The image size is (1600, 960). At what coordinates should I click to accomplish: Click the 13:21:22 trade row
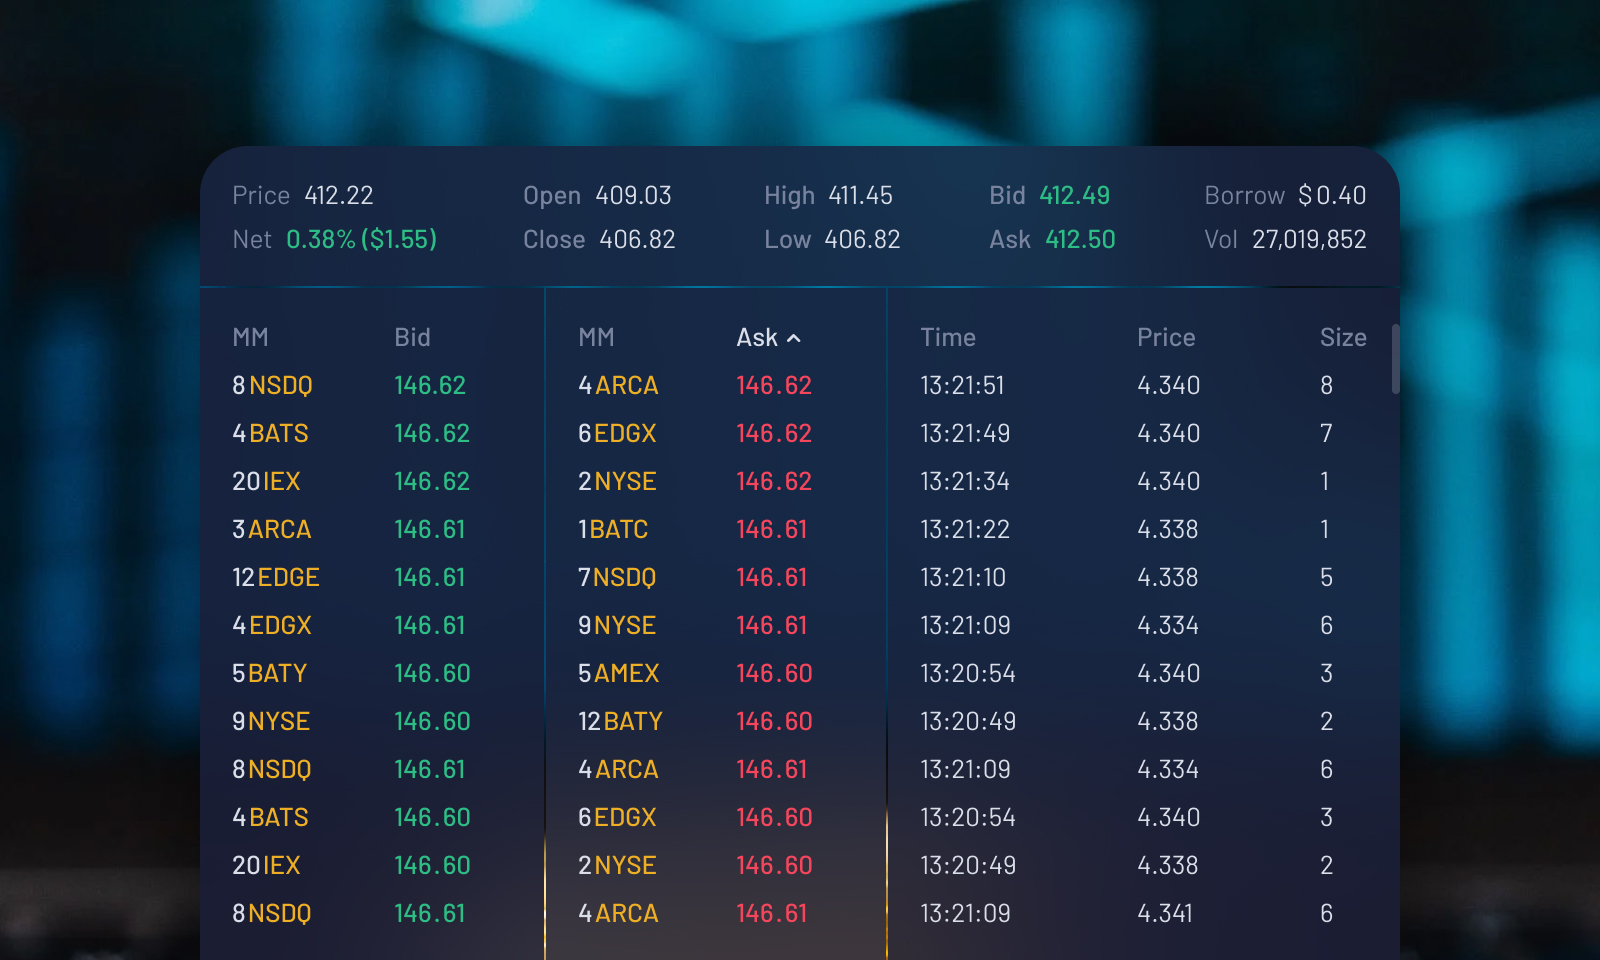[1140, 529]
